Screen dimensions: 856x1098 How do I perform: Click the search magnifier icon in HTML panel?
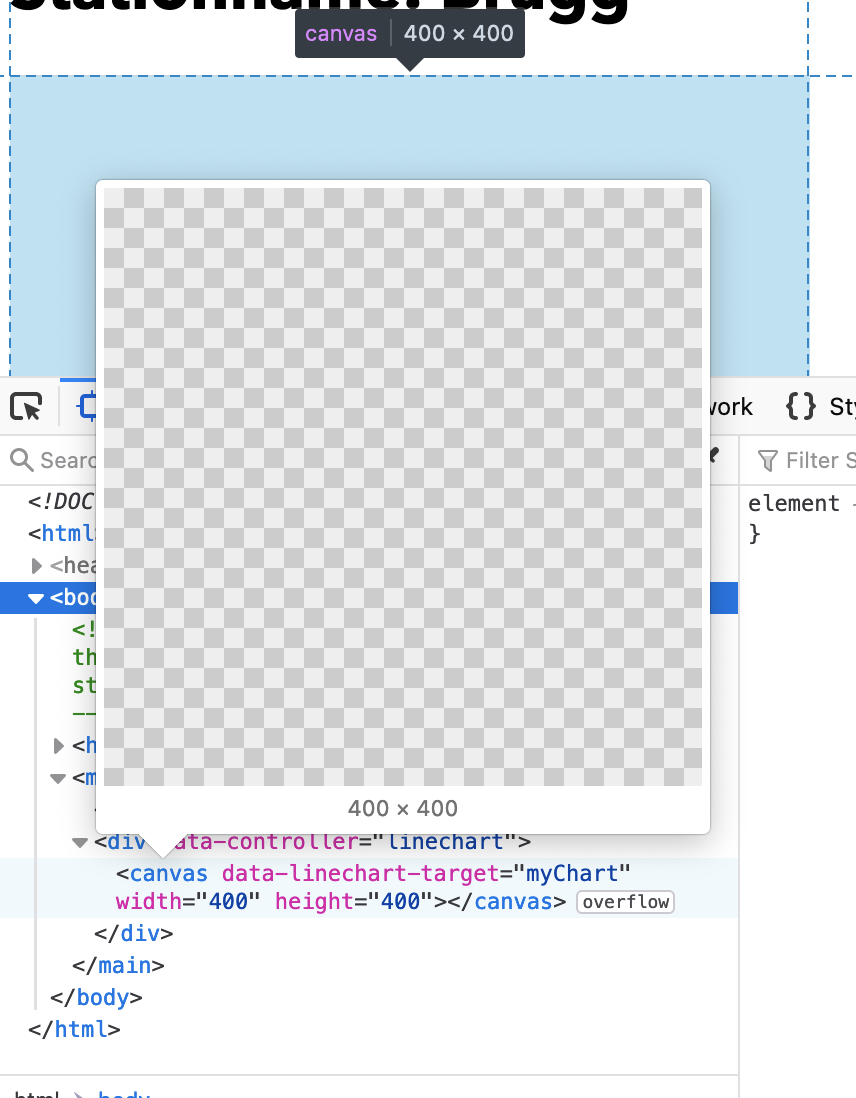[22, 460]
